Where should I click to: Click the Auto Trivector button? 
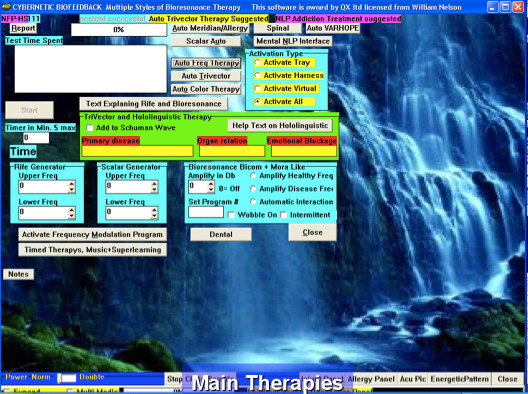click(x=206, y=76)
